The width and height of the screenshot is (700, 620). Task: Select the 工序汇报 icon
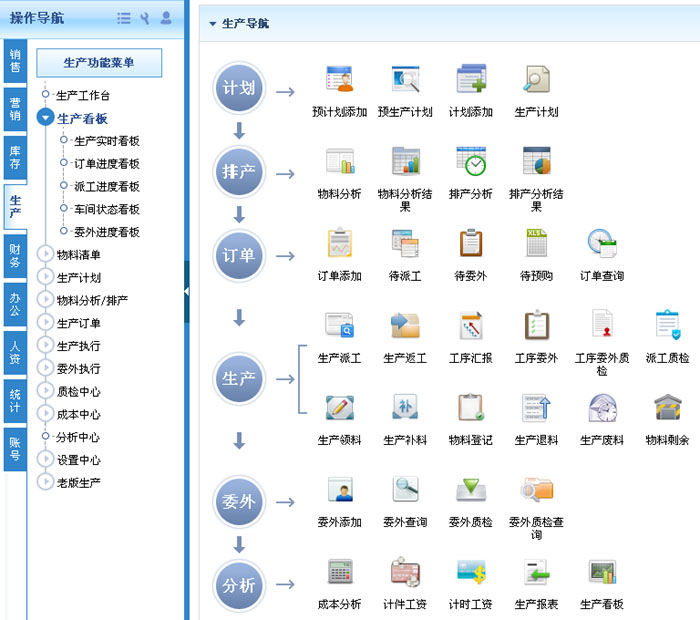coord(471,325)
